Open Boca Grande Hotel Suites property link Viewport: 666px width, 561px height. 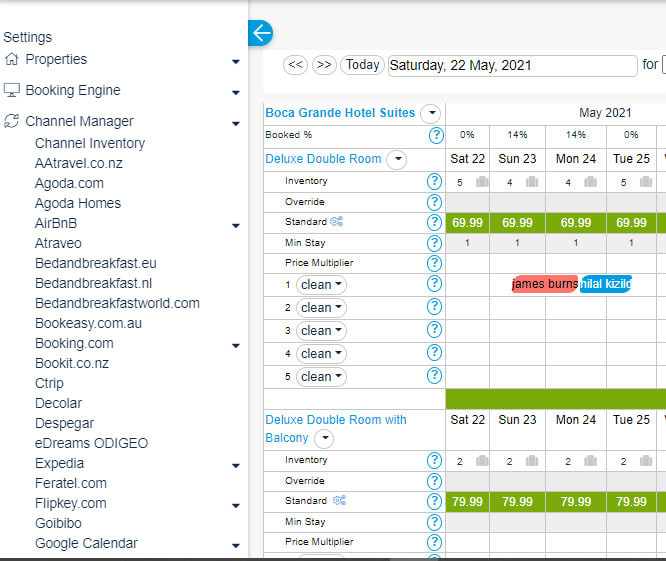[x=340, y=113]
